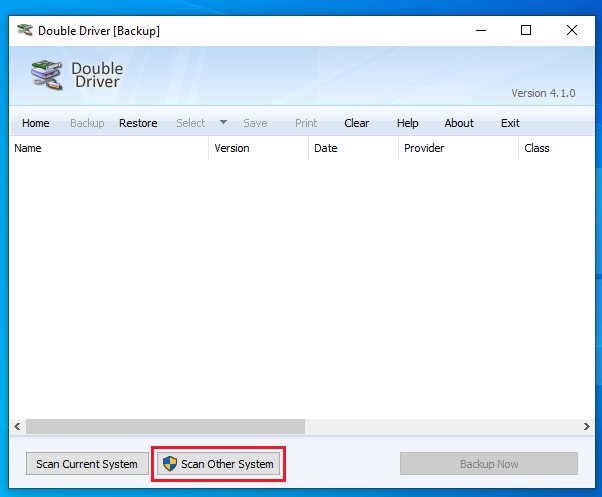The image size is (602, 497).
Task: Sort by the Provider column header
Action: tap(458, 148)
